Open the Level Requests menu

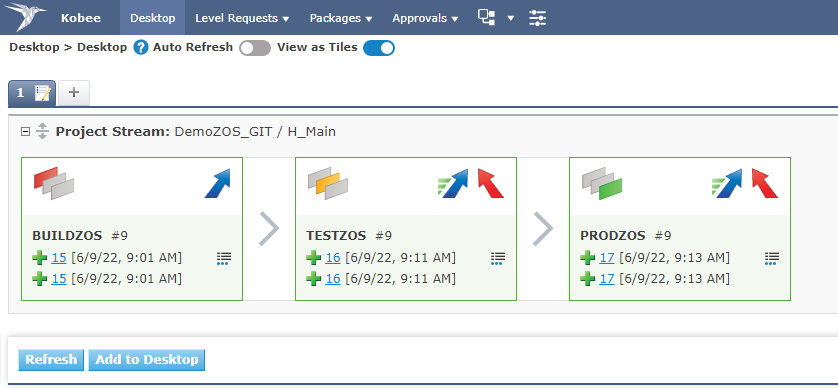(242, 18)
